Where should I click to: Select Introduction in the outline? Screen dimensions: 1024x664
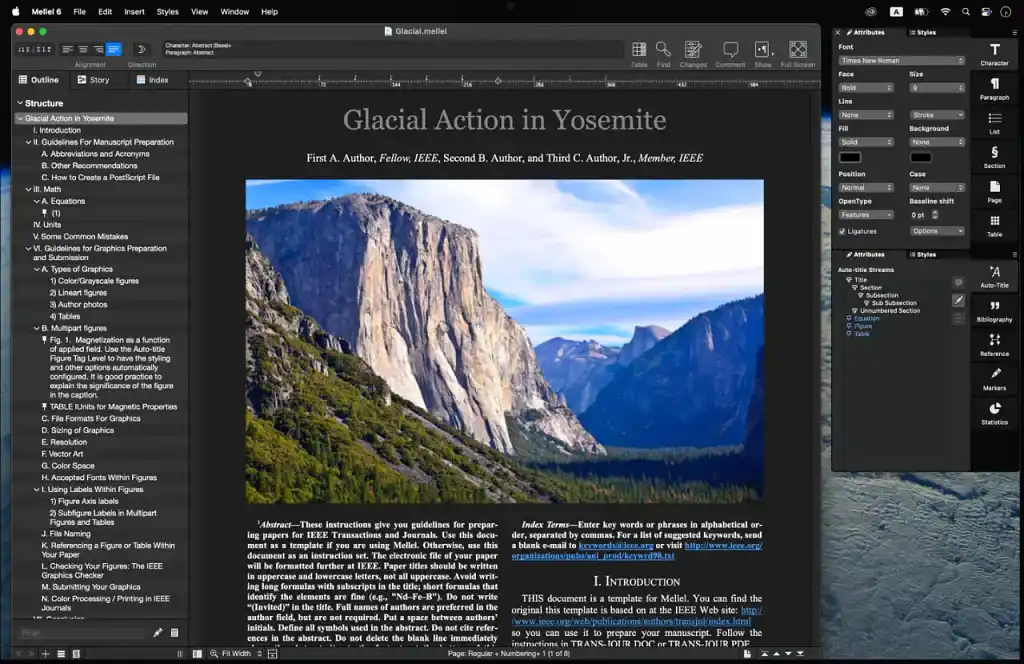(59, 131)
